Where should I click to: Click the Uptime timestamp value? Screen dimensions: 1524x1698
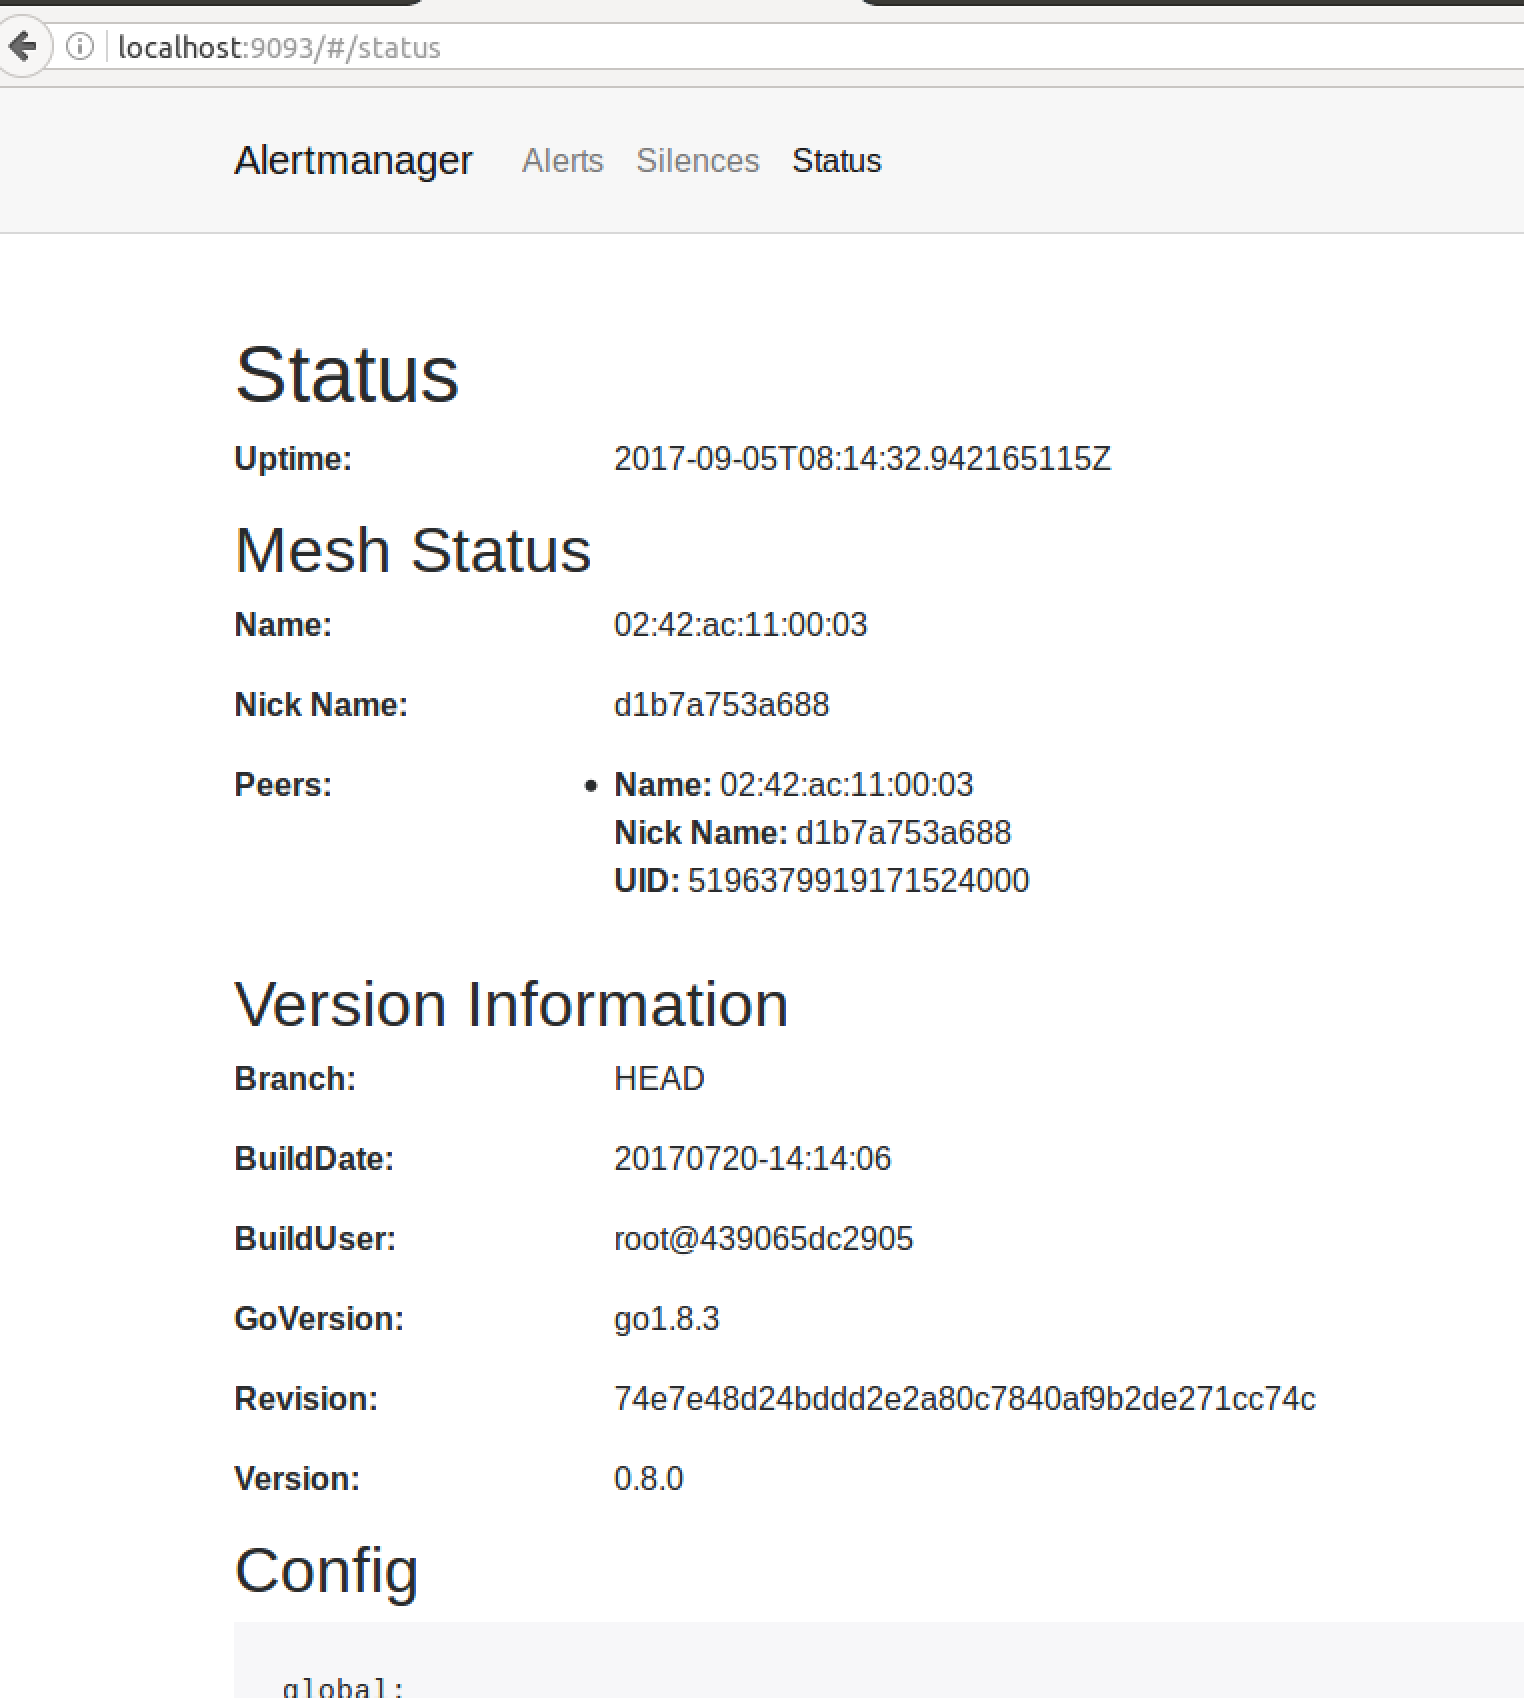pos(862,458)
